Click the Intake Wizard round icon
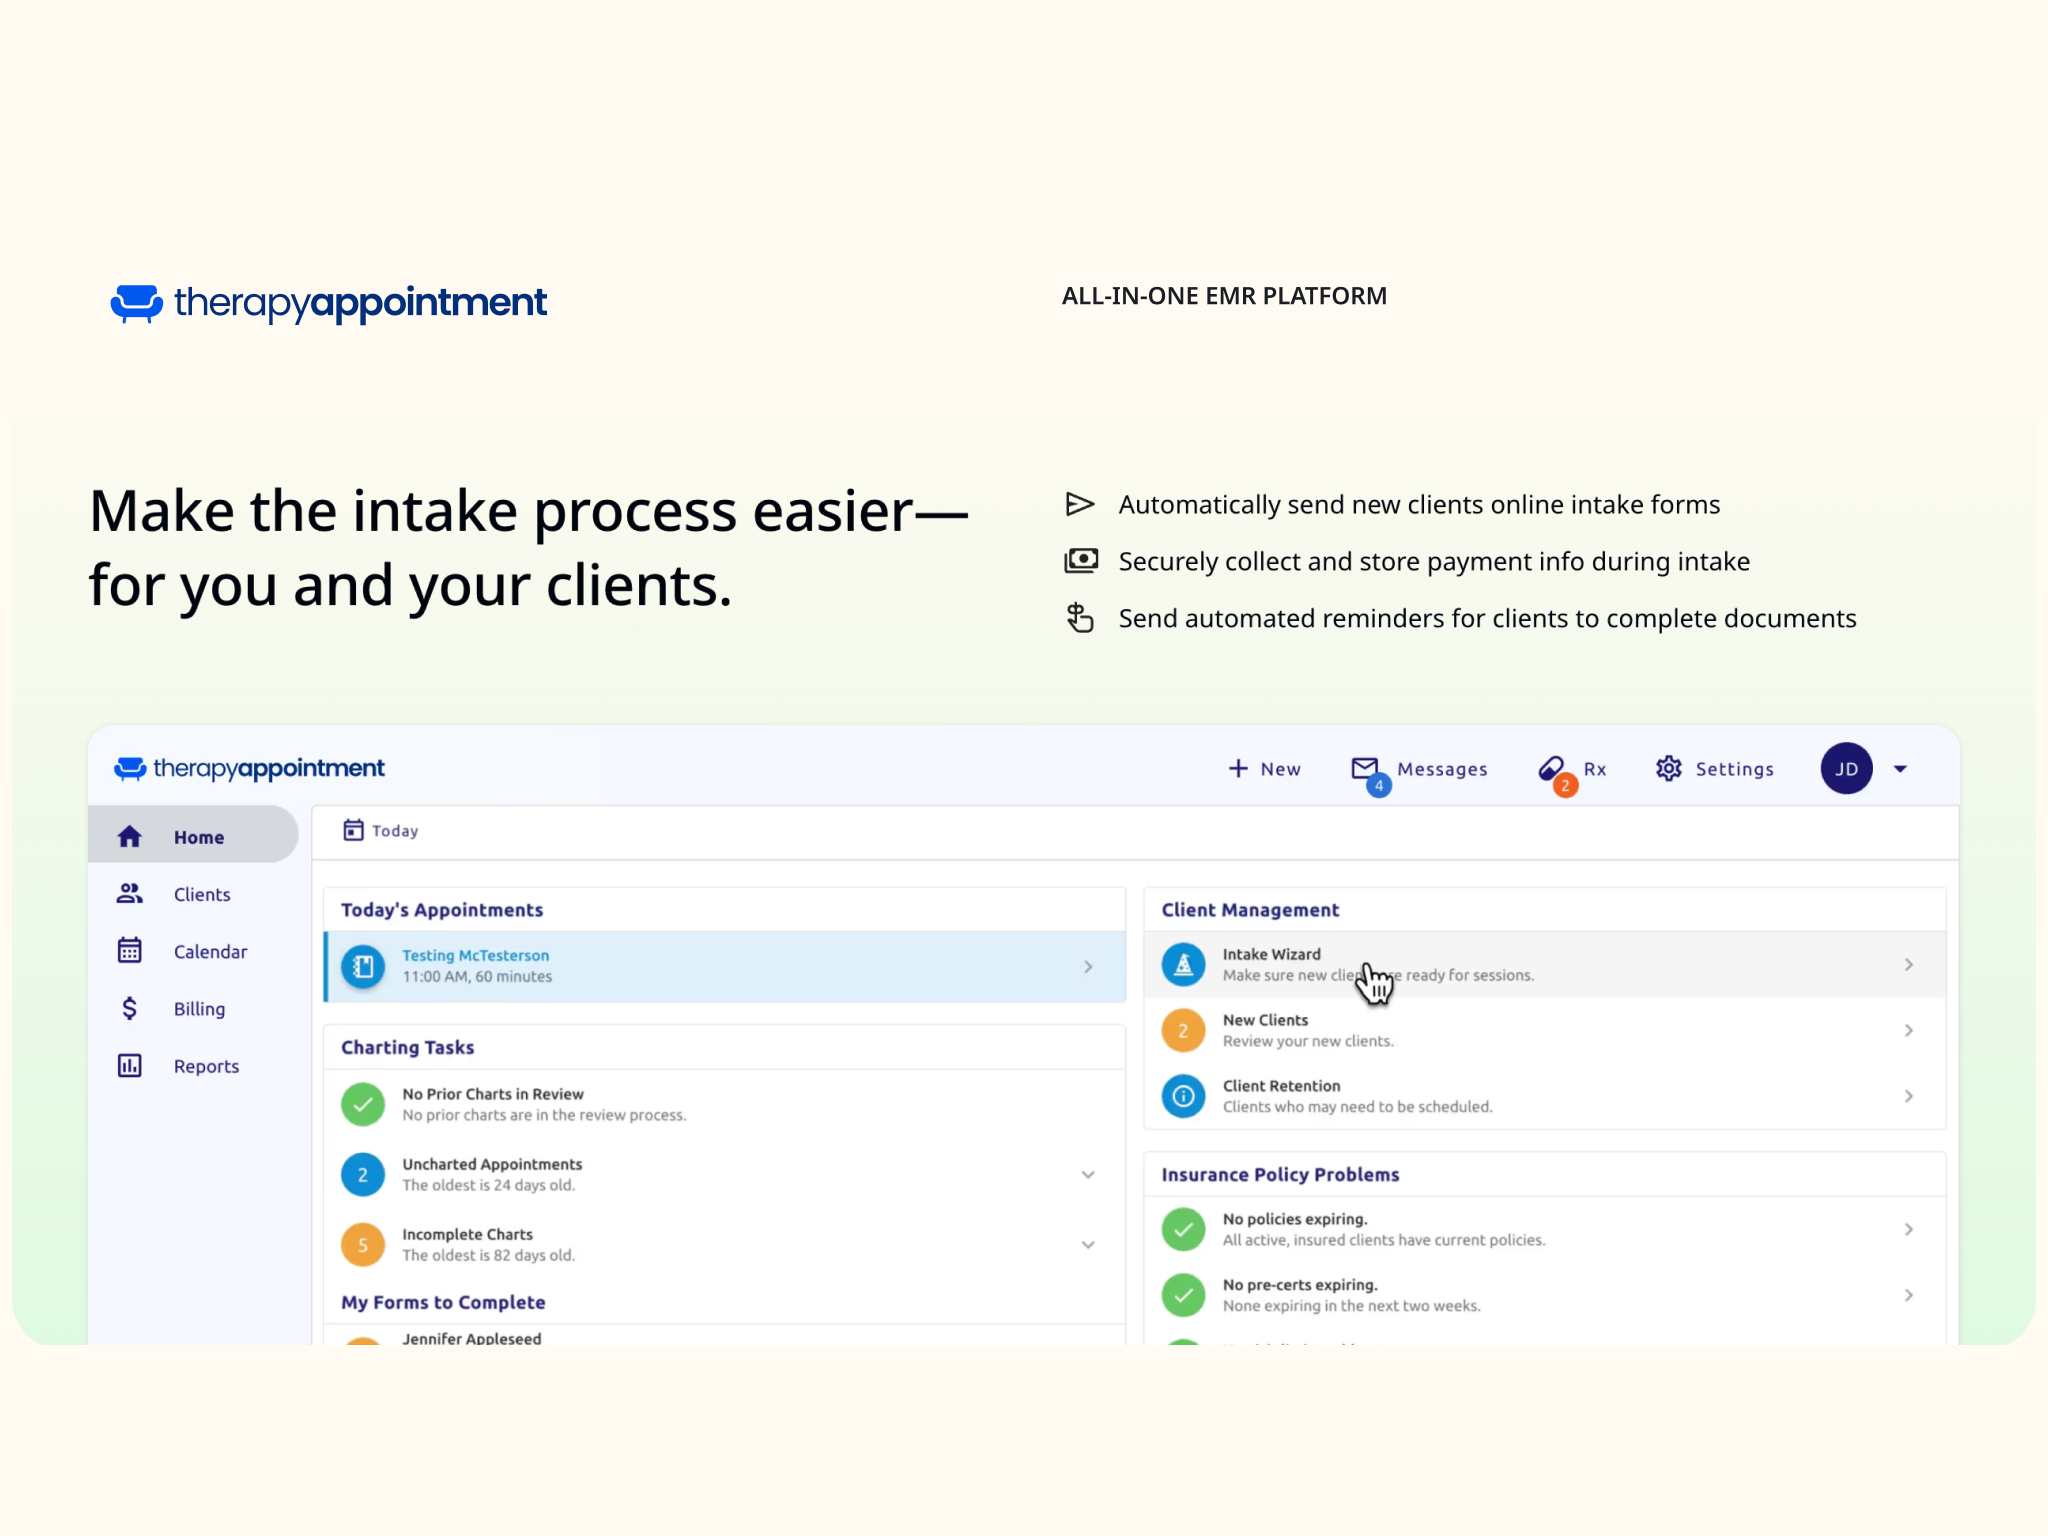2048x1536 pixels. 1183,964
